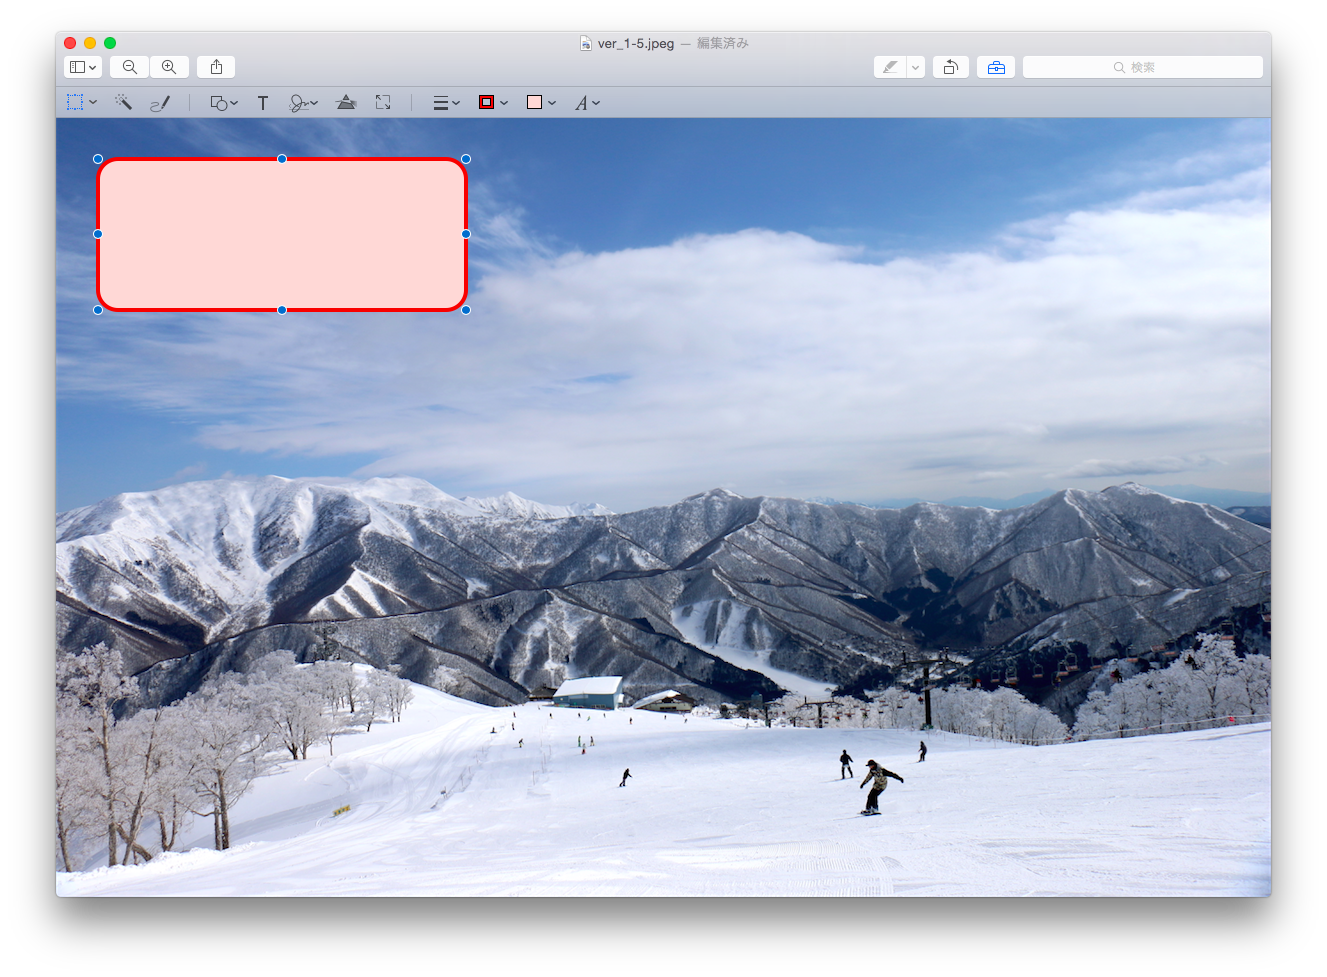The image size is (1327, 977).
Task: Add a text box with Text tool
Action: (x=263, y=102)
